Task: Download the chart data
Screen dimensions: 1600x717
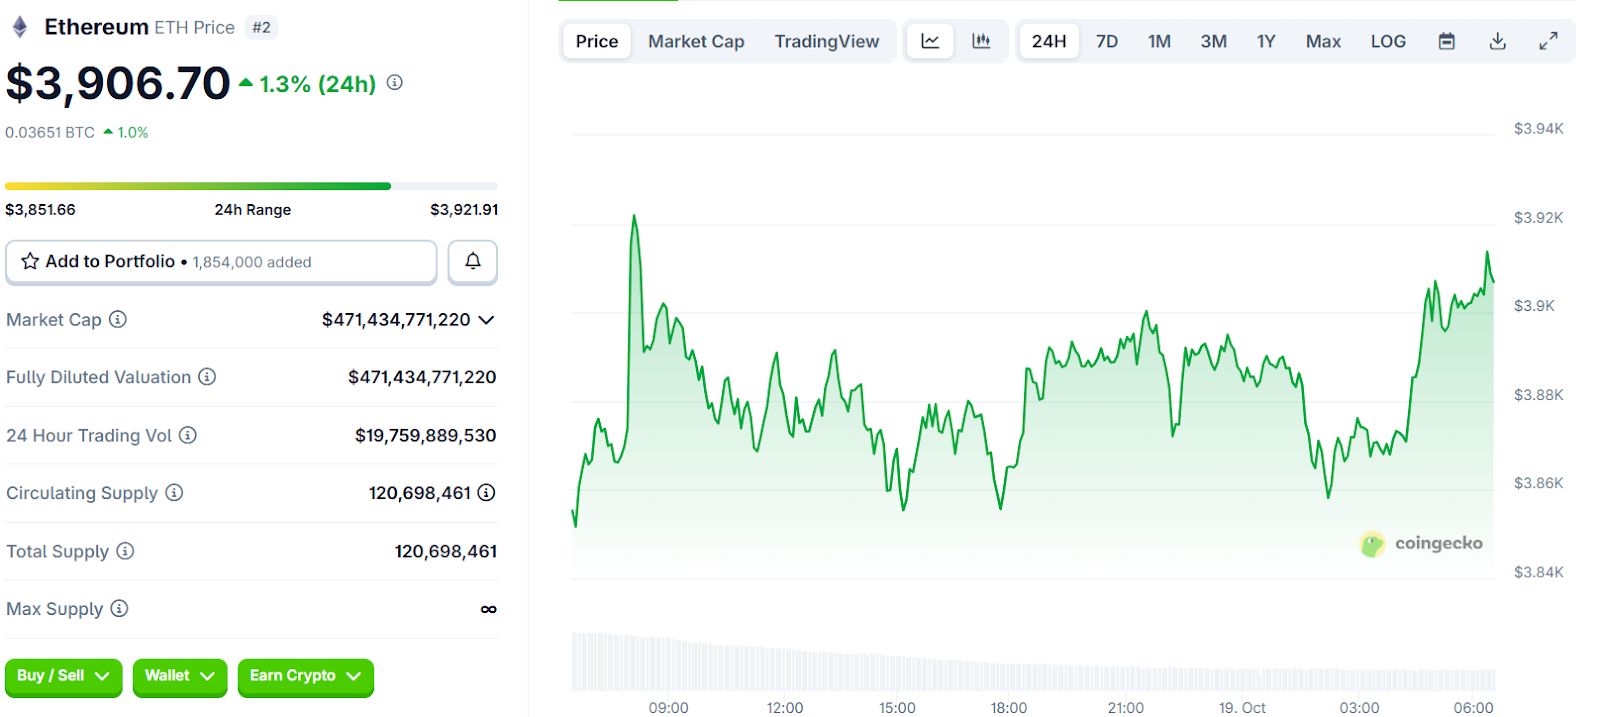Action: [1497, 41]
